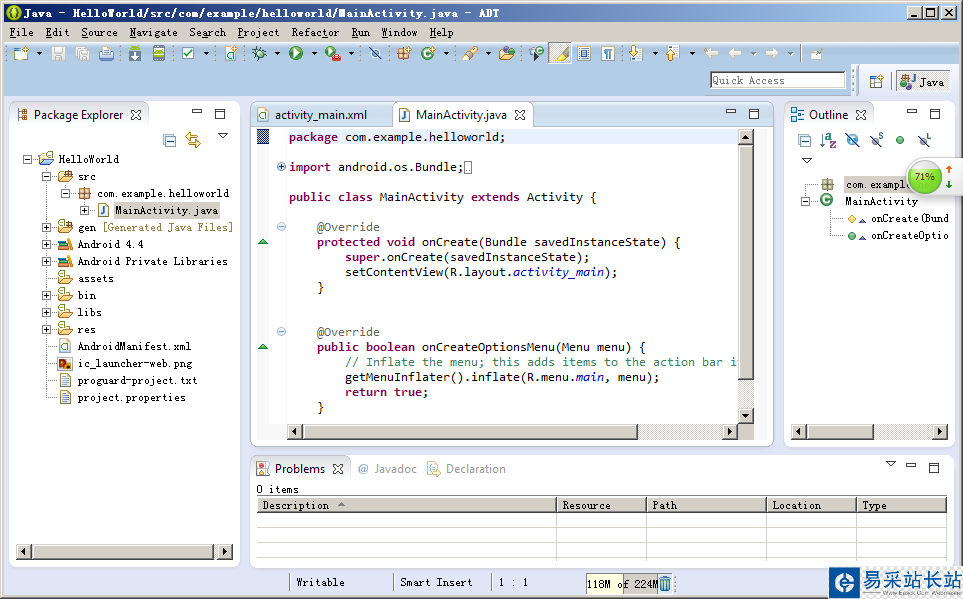Open the Refactor menu
This screenshot has width=963, height=599.
315,32
